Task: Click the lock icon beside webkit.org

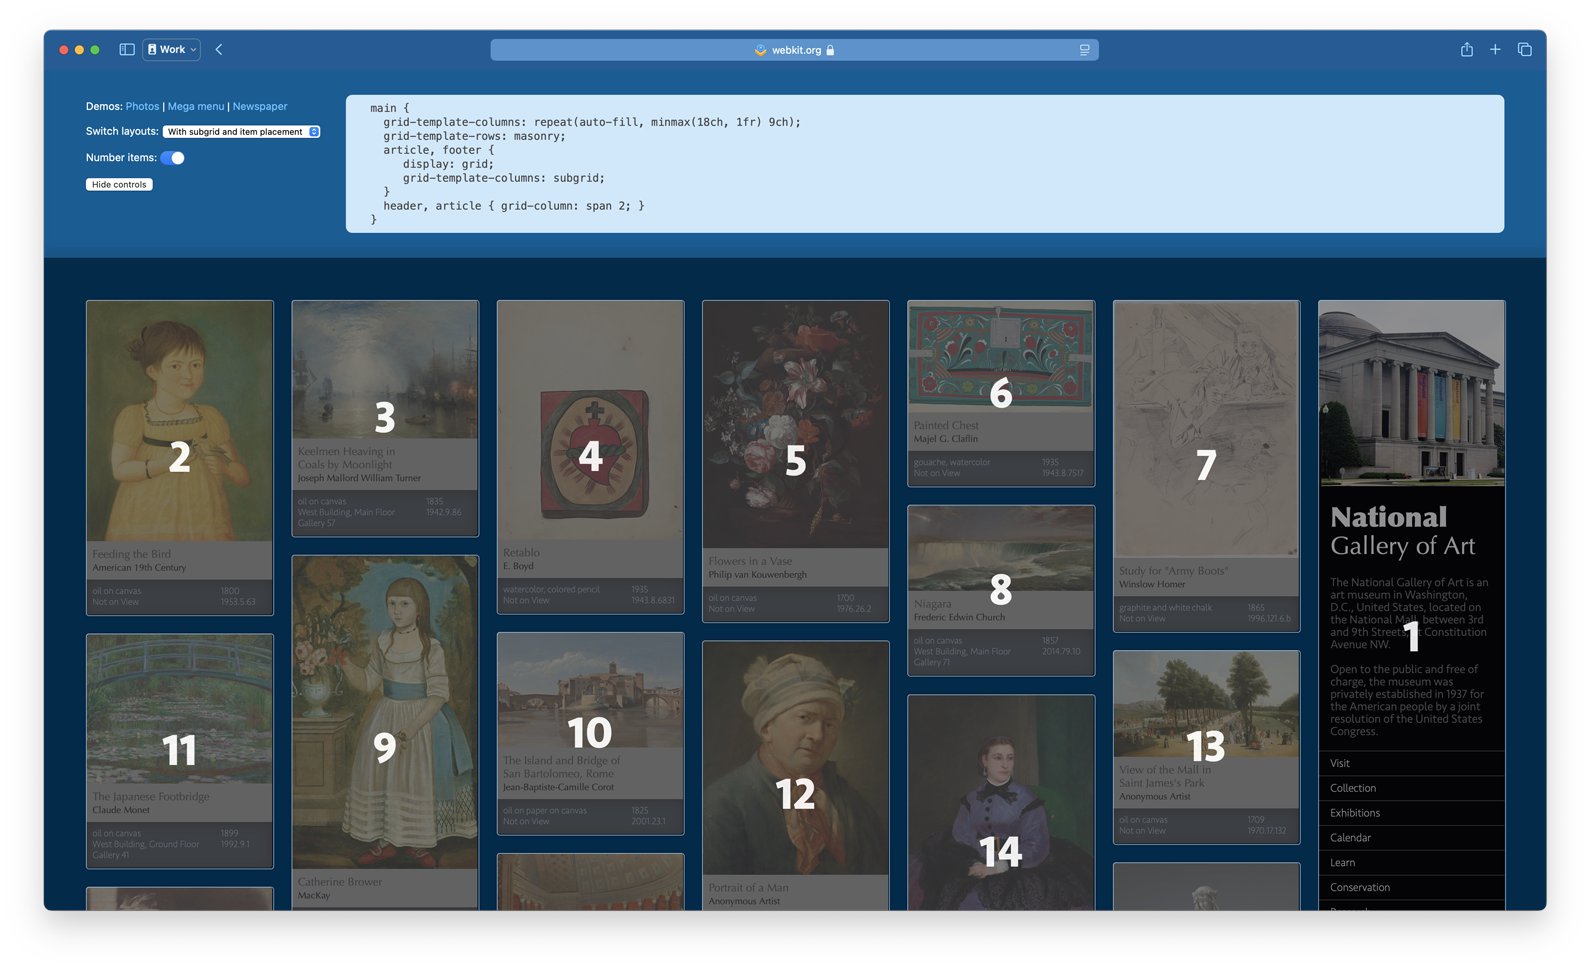Action: [x=830, y=50]
